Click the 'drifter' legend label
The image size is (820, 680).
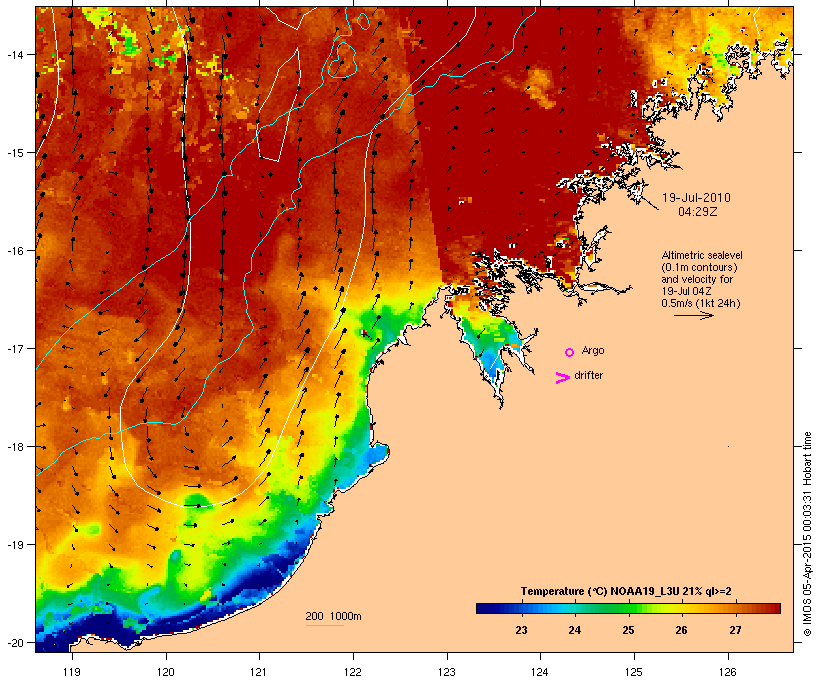[588, 375]
